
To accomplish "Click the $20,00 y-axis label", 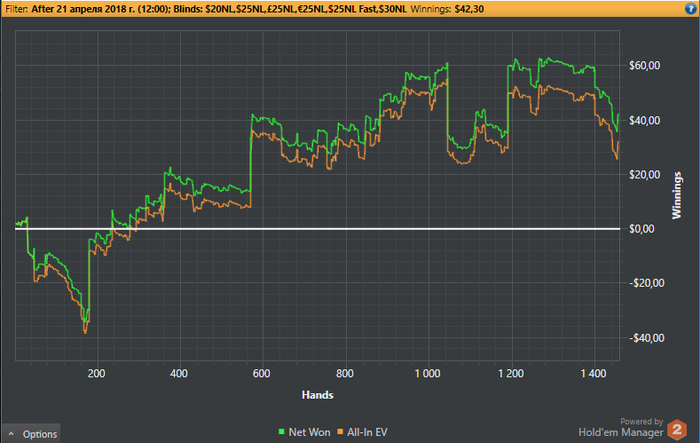I will (x=645, y=174).
